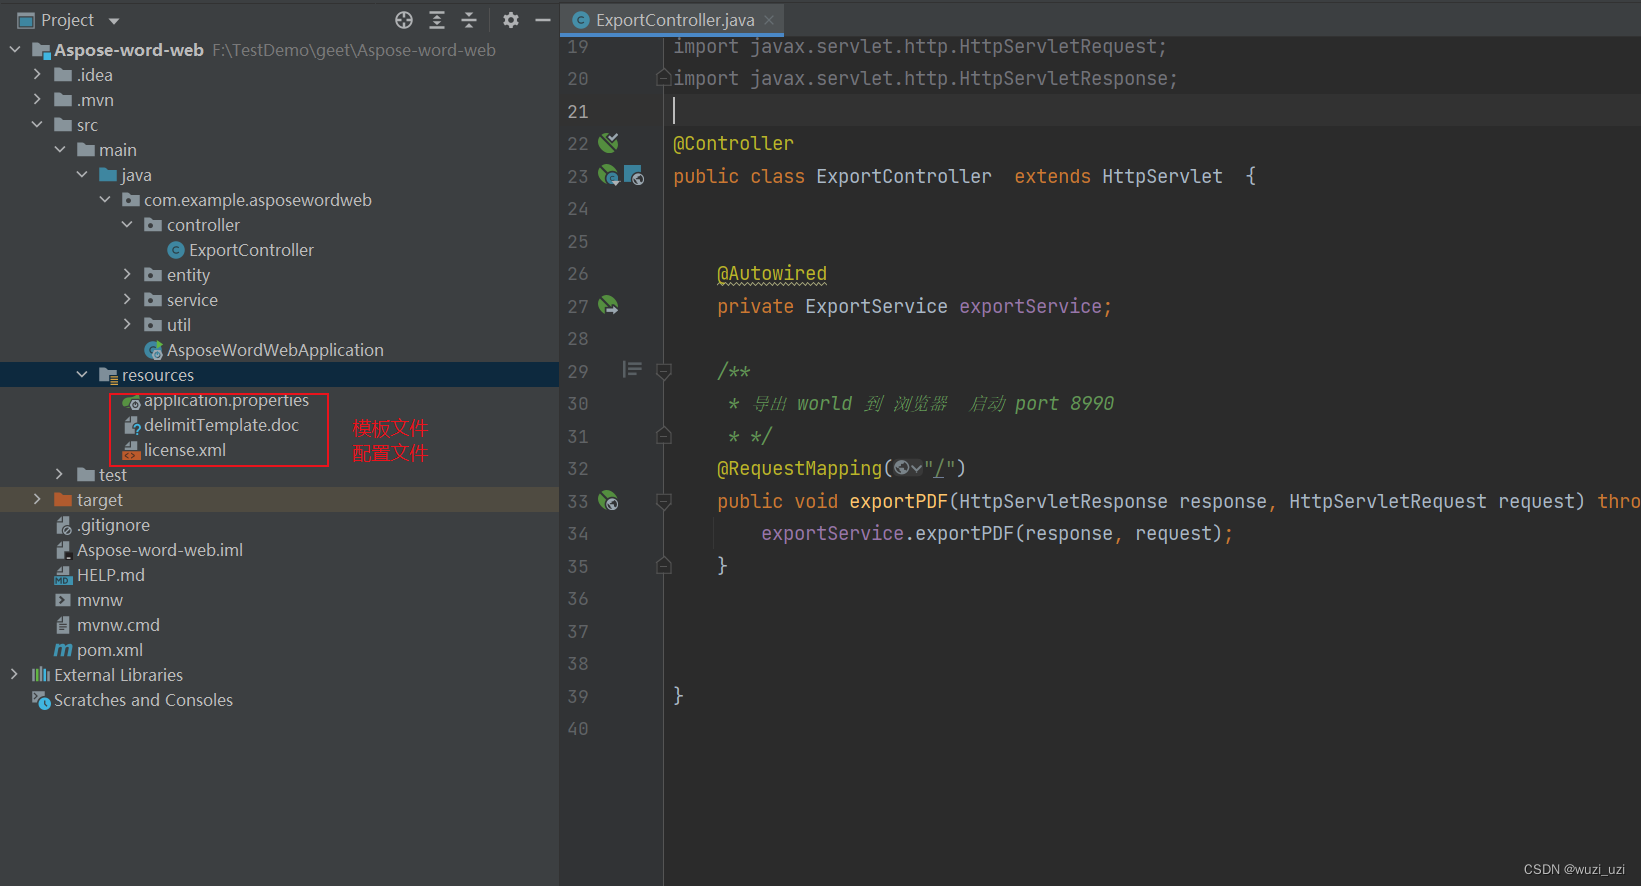1641x886 pixels.
Task: Collapse the com.example.asposewordweb package
Action: [105, 199]
